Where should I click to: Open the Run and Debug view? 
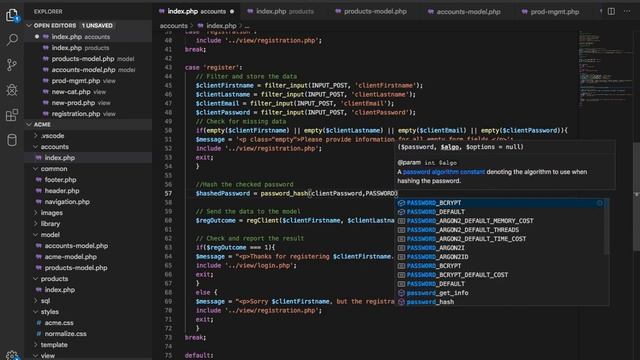[12, 90]
